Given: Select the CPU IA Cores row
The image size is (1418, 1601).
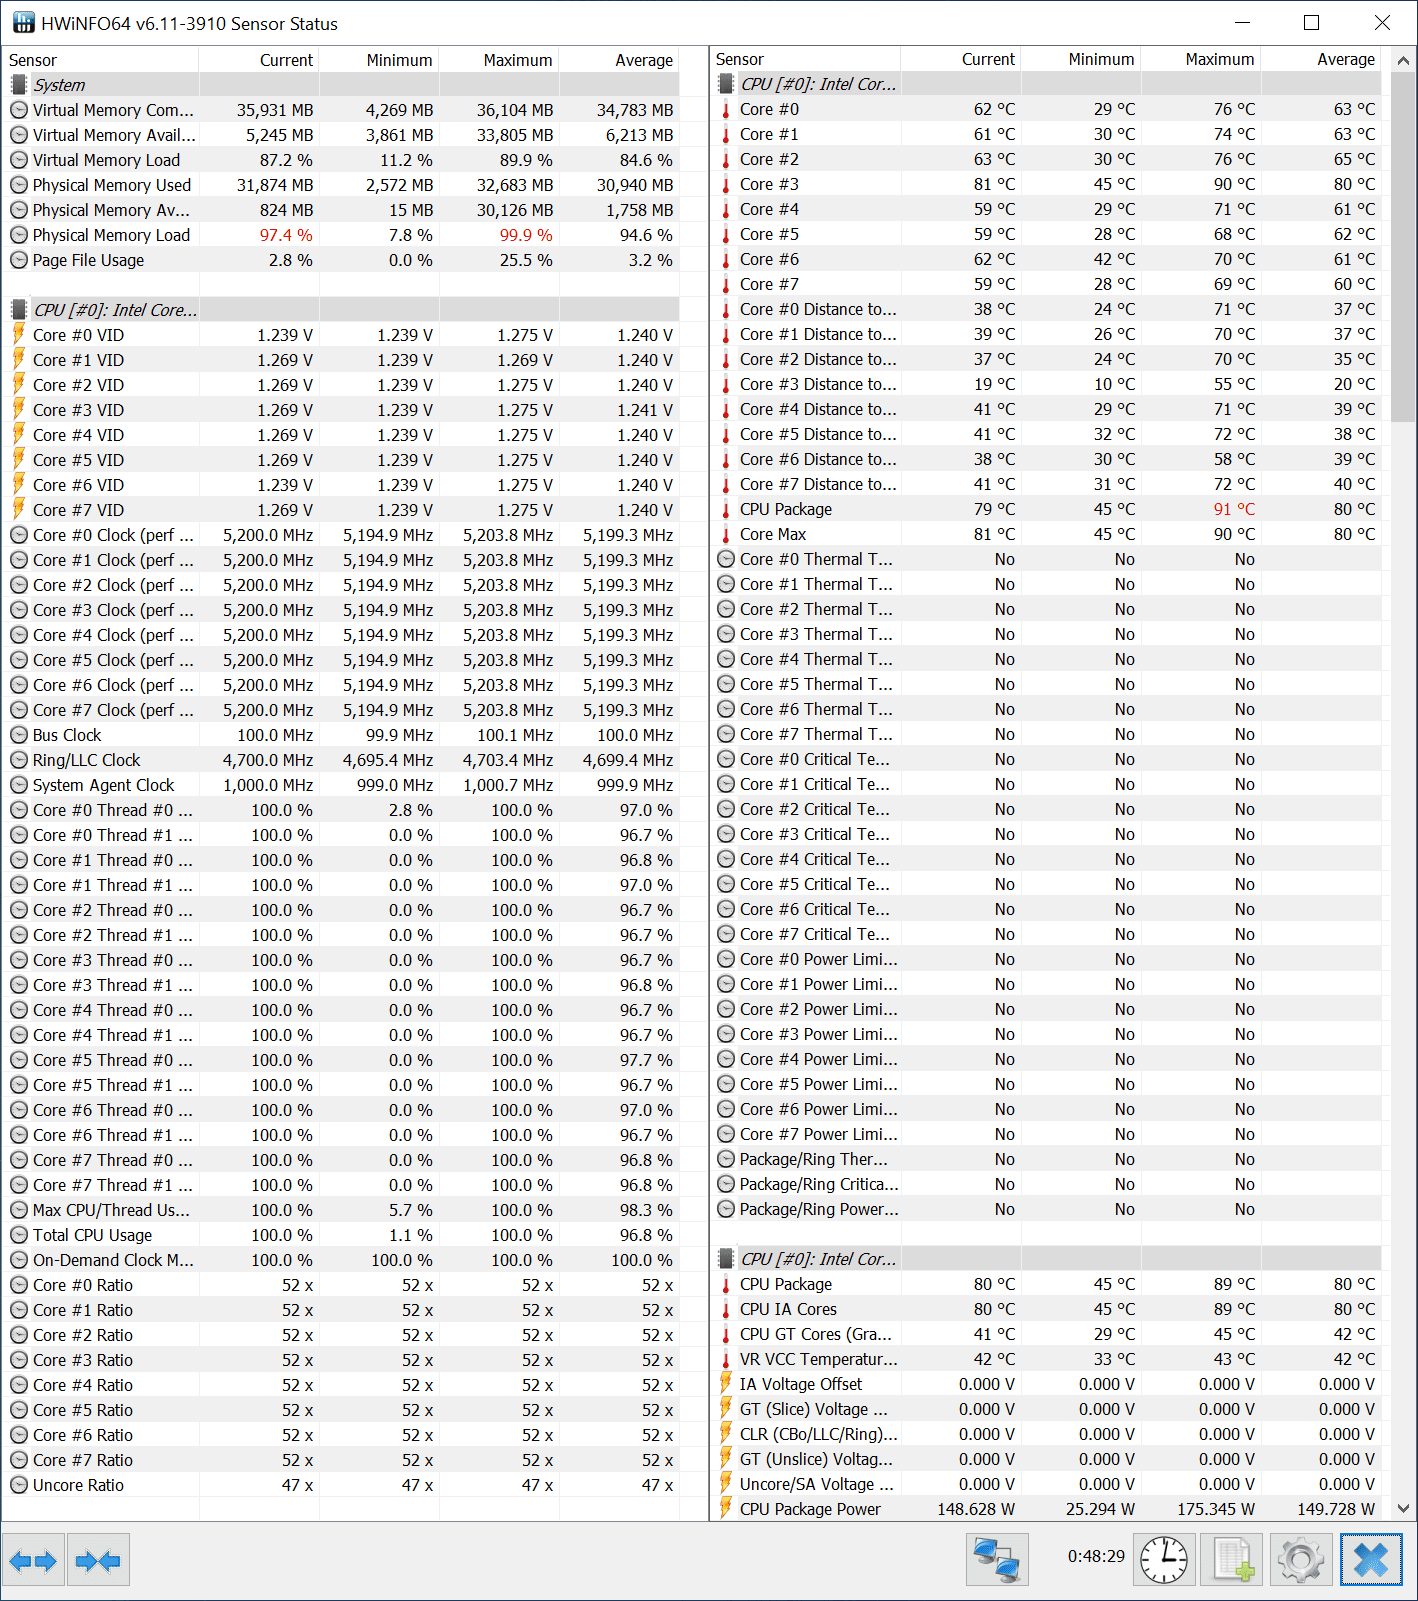Looking at the screenshot, I should pyautogui.click(x=1046, y=1309).
